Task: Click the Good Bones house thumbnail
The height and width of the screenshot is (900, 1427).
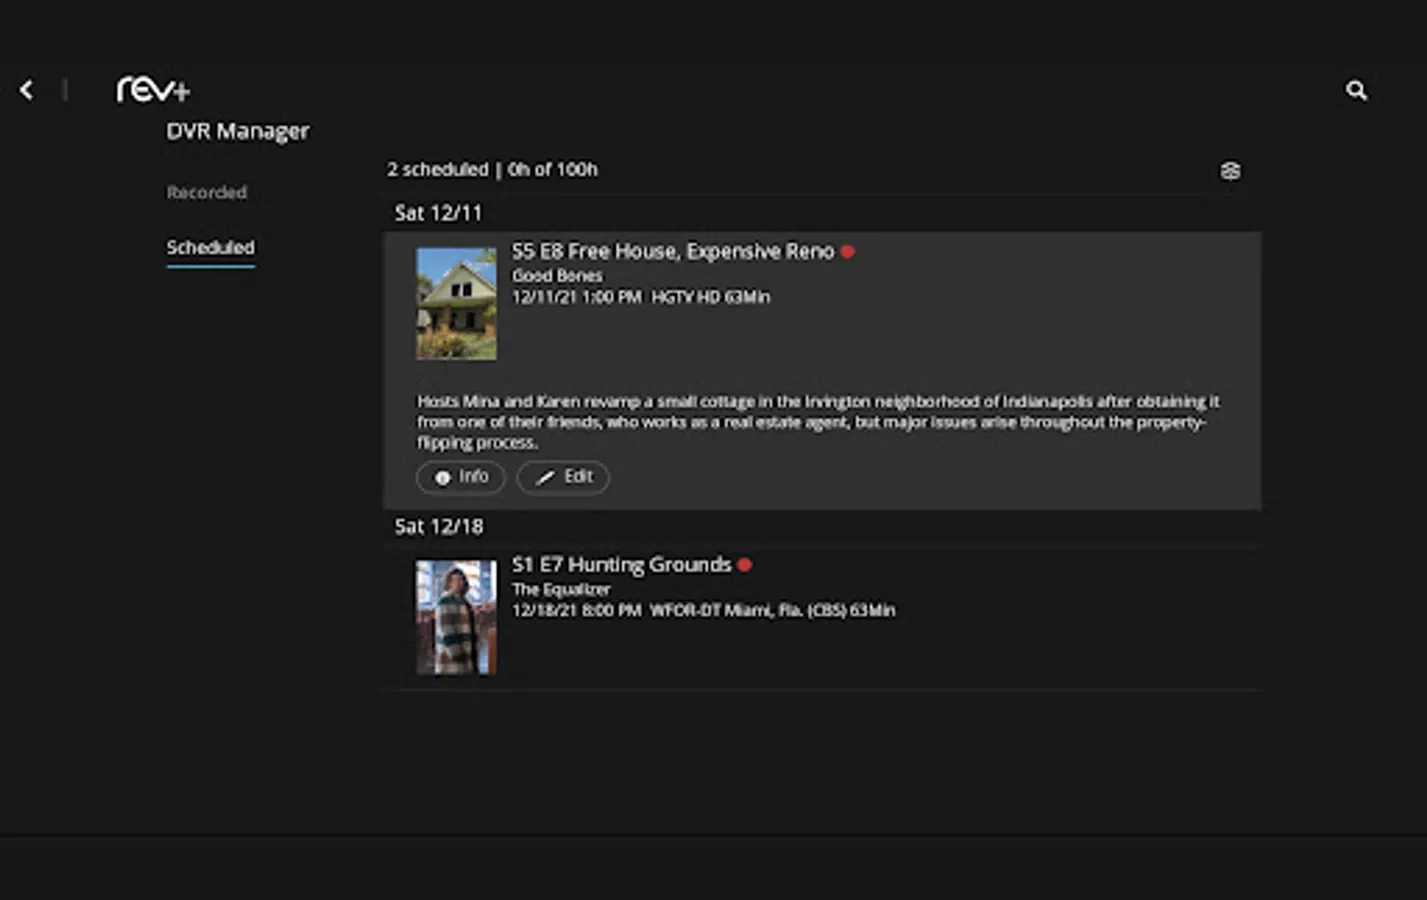Action: pyautogui.click(x=456, y=304)
